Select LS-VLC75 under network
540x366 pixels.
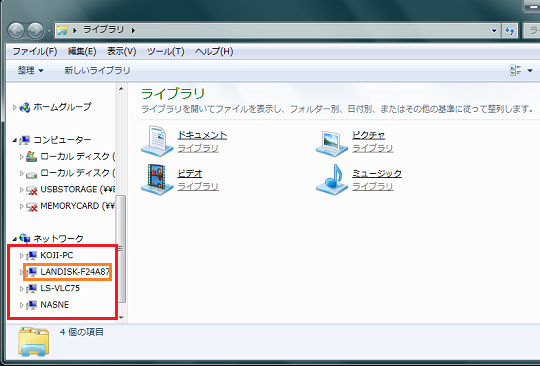60,288
